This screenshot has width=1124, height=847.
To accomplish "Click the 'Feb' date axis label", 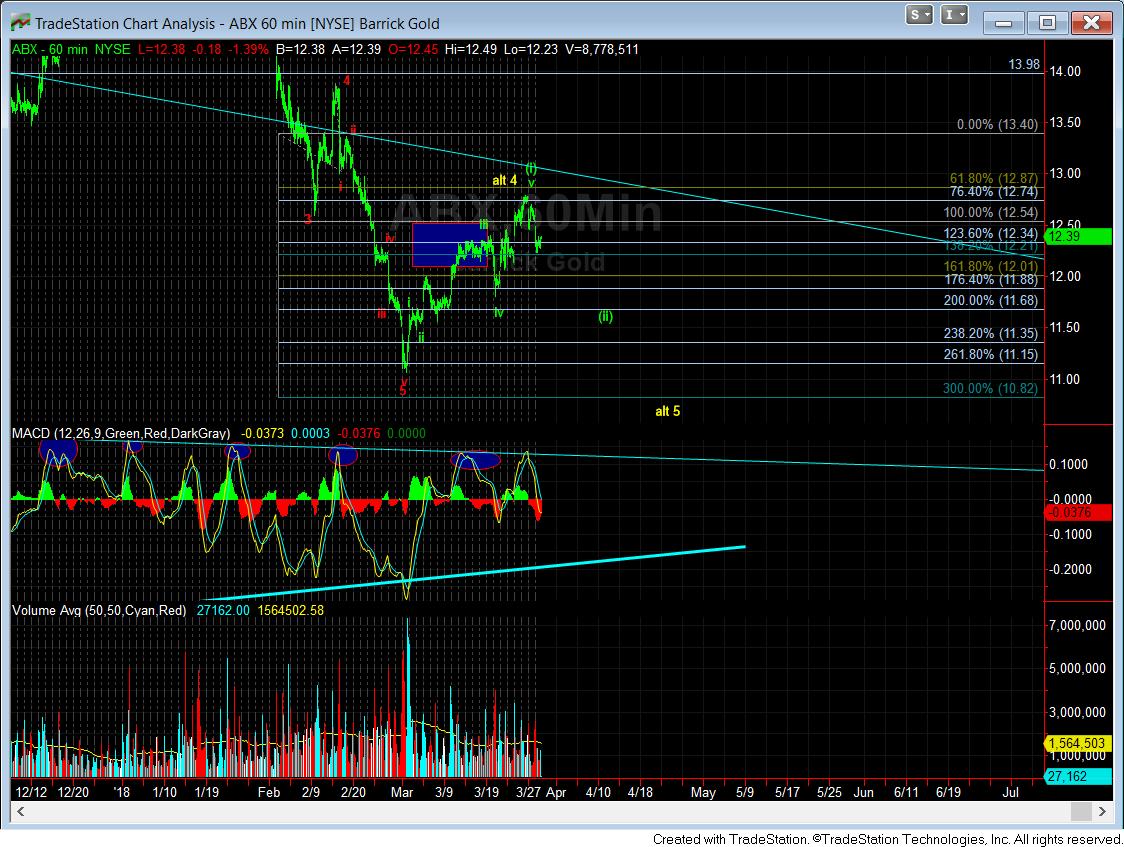I will pos(269,793).
